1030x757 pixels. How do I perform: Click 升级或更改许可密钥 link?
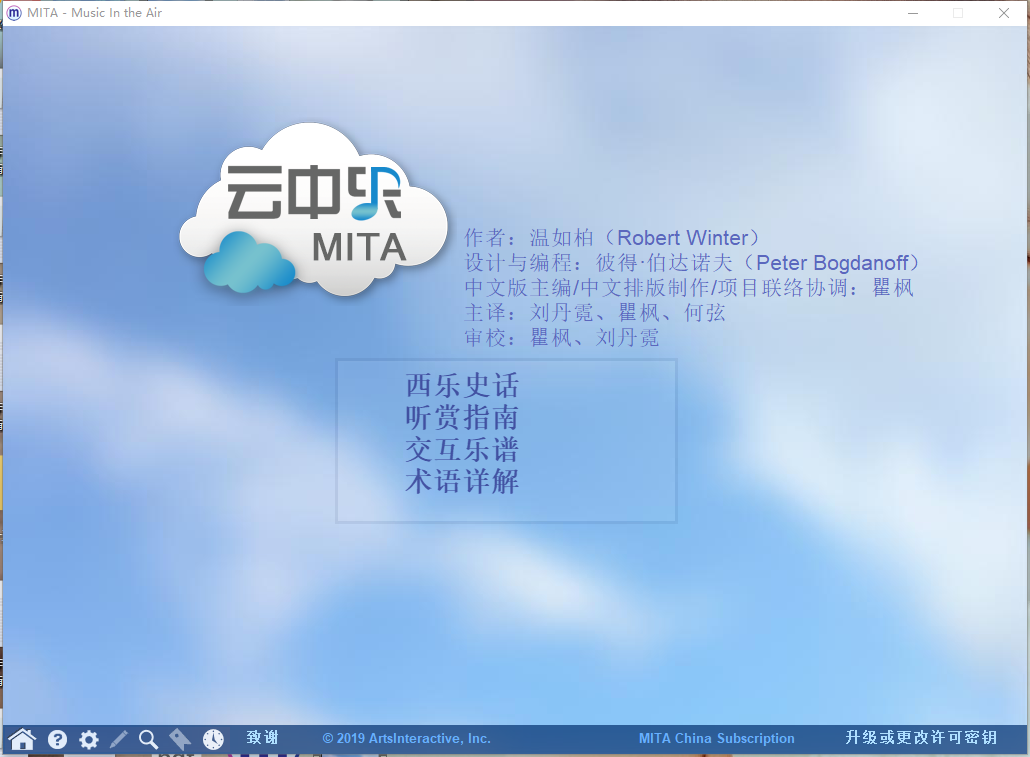click(x=921, y=738)
